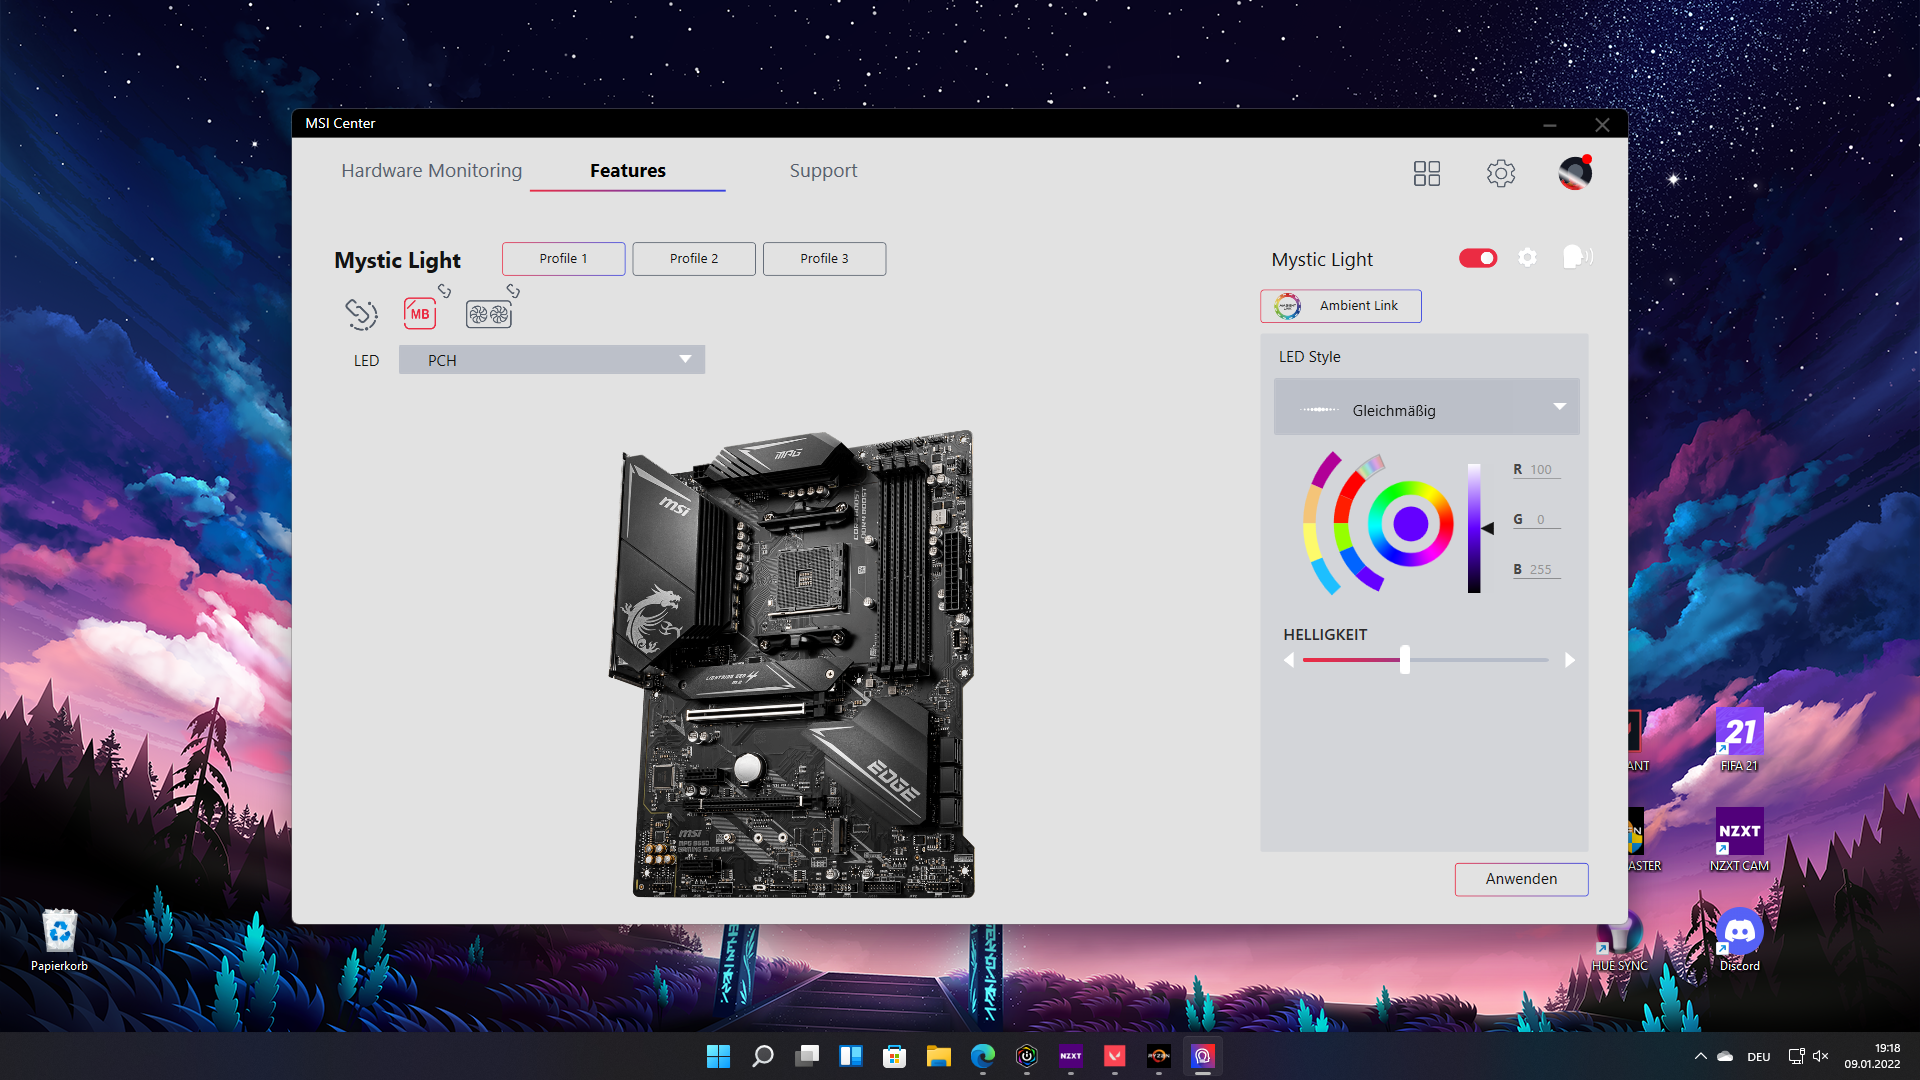Expand the LED PCH dropdown

point(552,360)
